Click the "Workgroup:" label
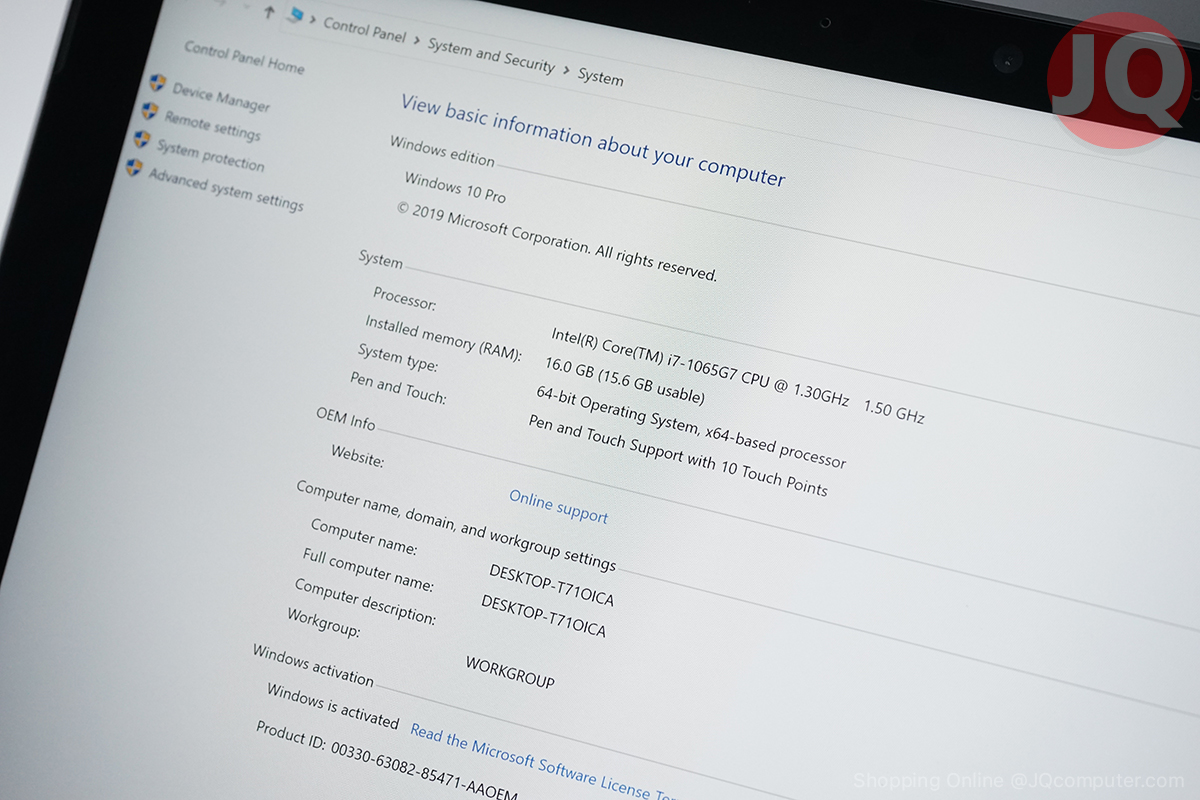 (x=323, y=623)
